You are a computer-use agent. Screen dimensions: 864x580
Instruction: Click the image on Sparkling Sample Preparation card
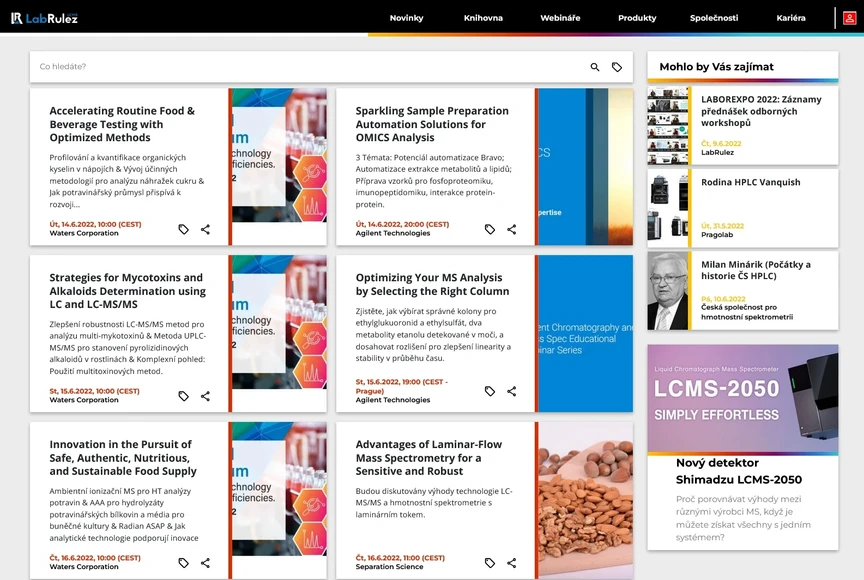click(585, 166)
